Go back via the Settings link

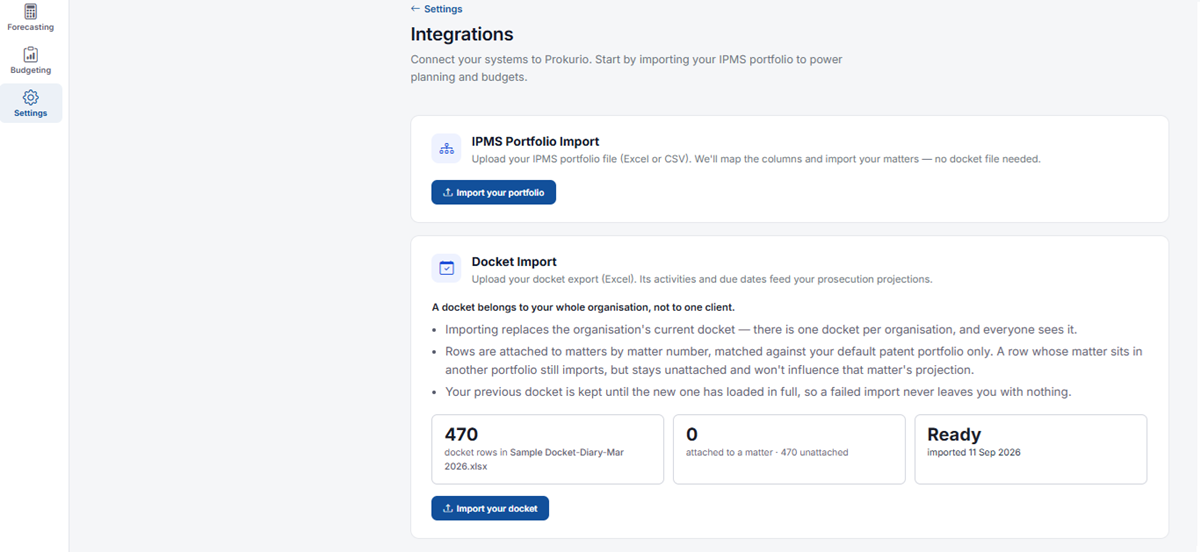[436, 9]
